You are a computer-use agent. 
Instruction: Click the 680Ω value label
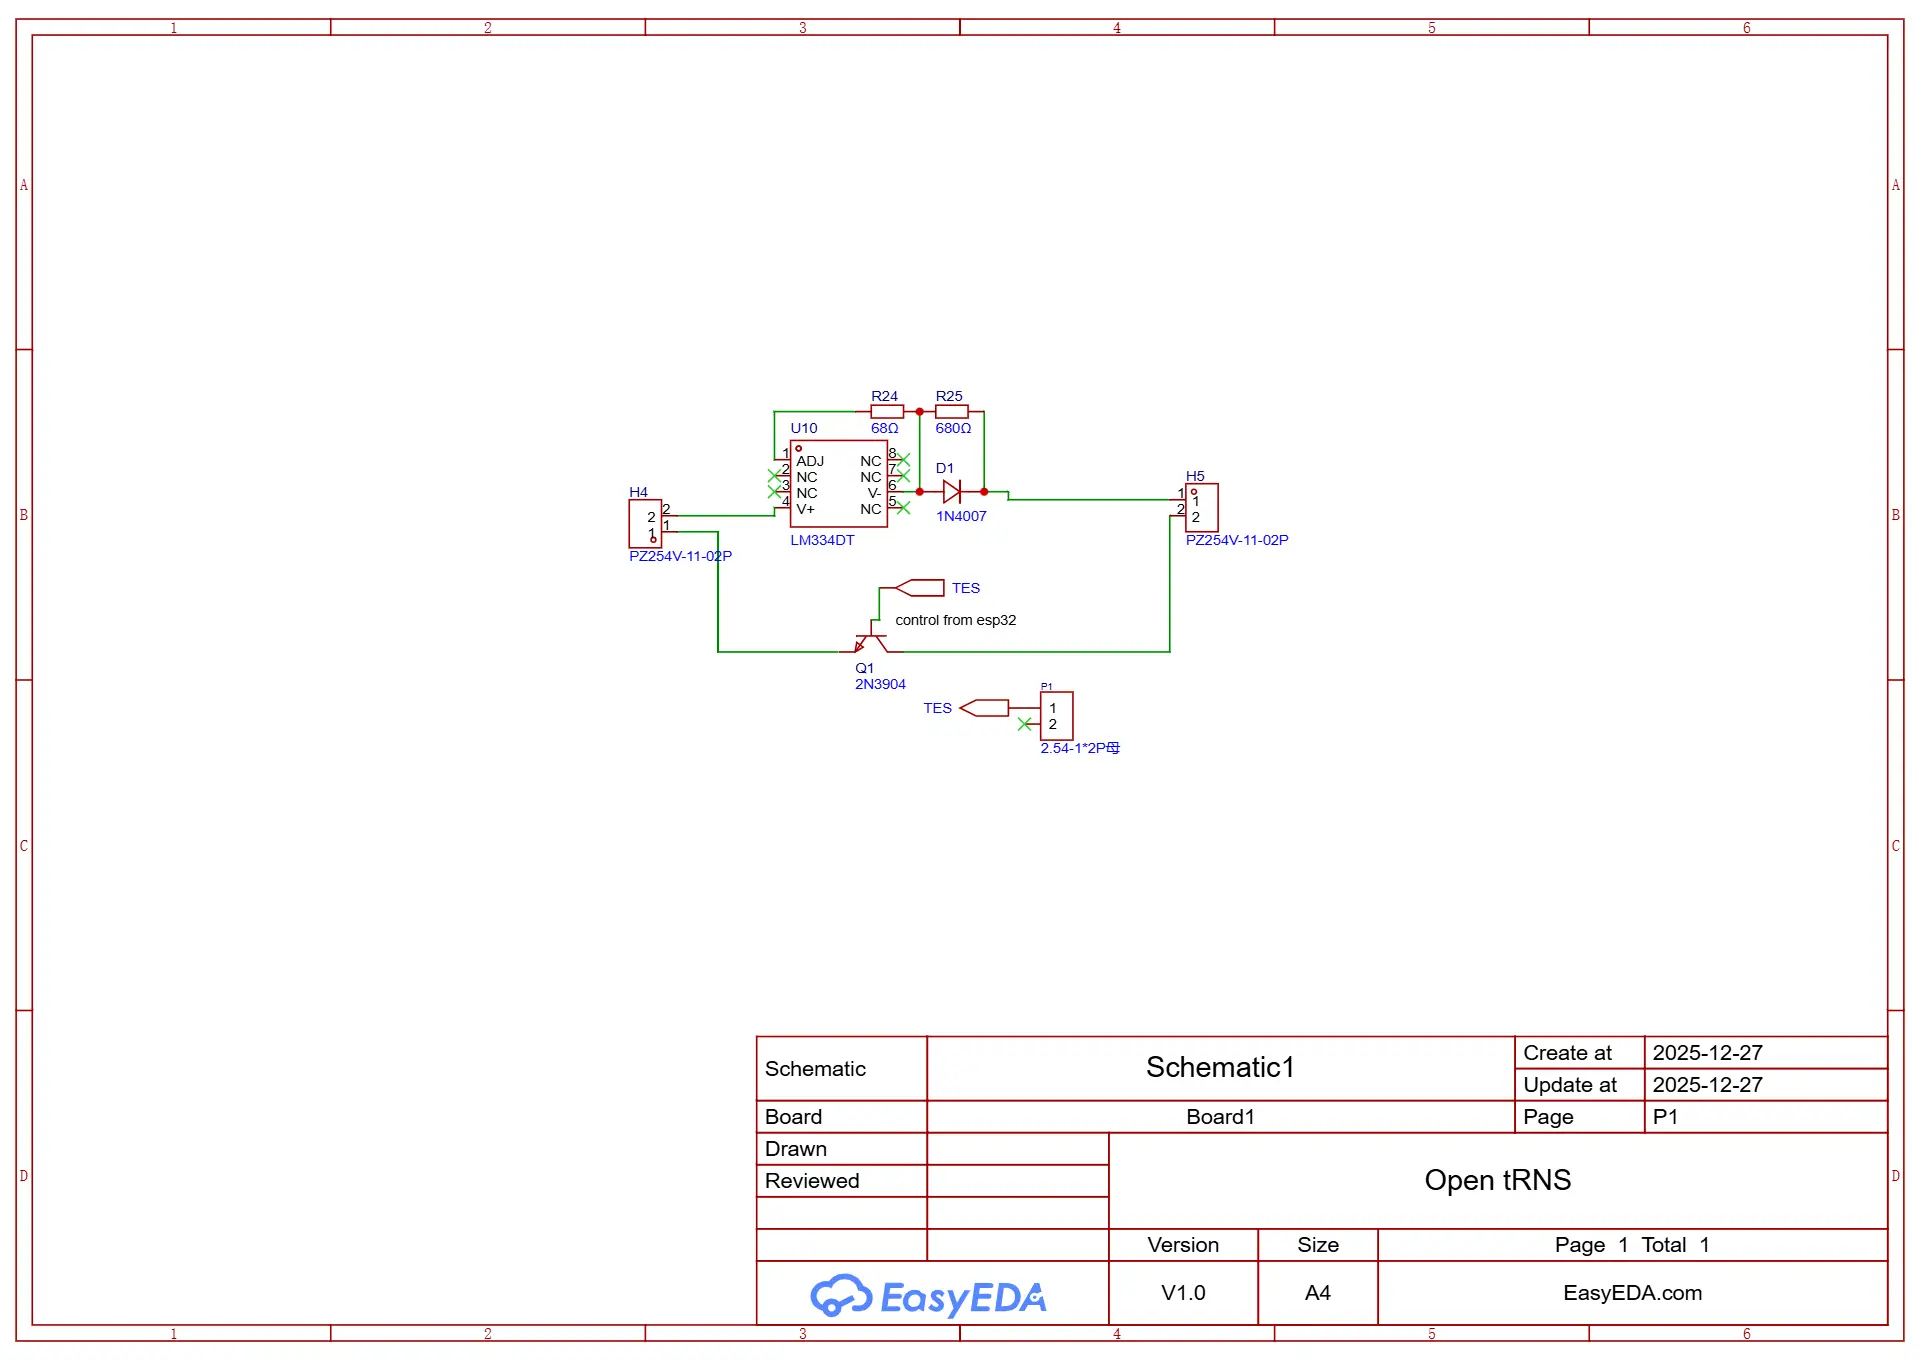(x=953, y=428)
